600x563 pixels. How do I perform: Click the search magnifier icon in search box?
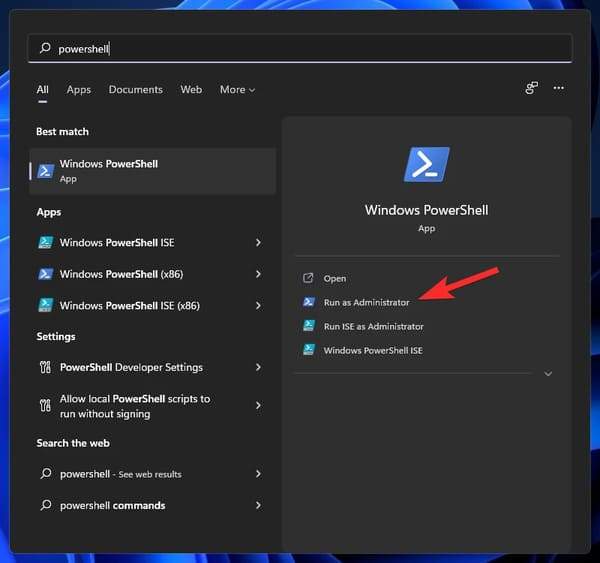pyautogui.click(x=45, y=48)
